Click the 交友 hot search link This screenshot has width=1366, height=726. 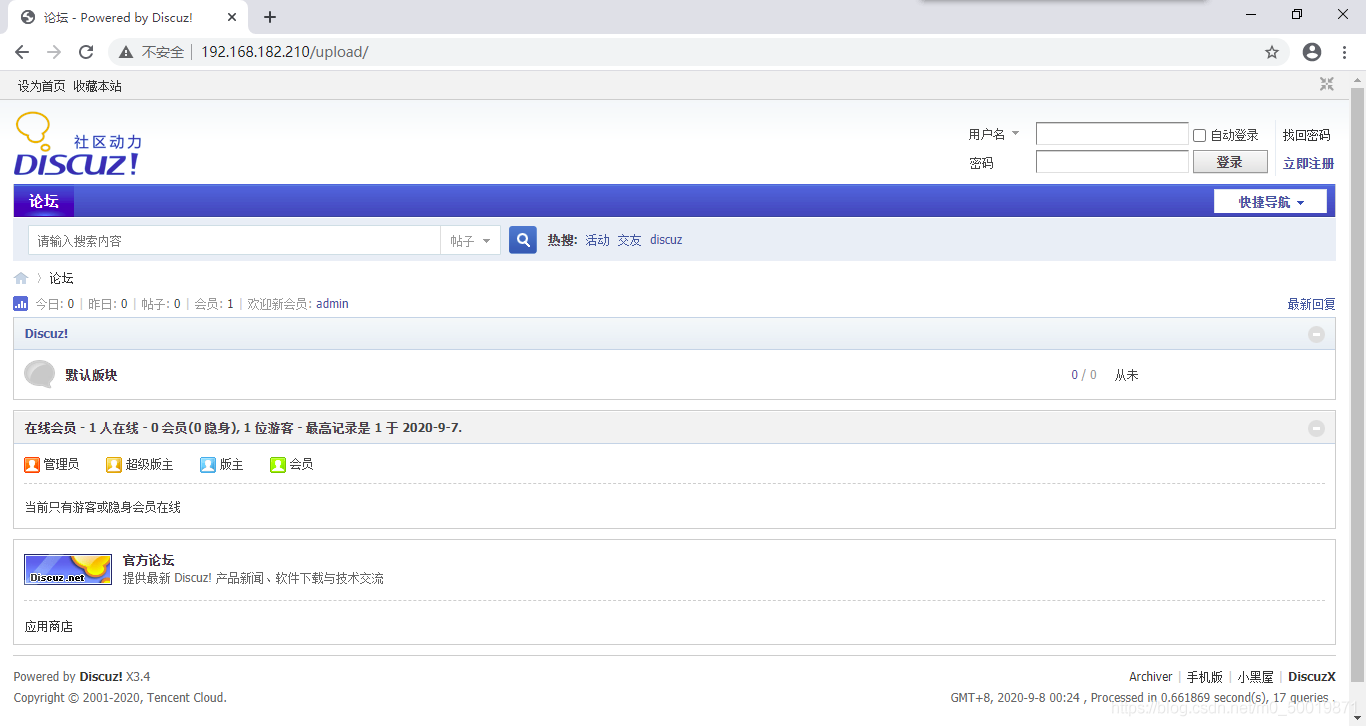[630, 240]
